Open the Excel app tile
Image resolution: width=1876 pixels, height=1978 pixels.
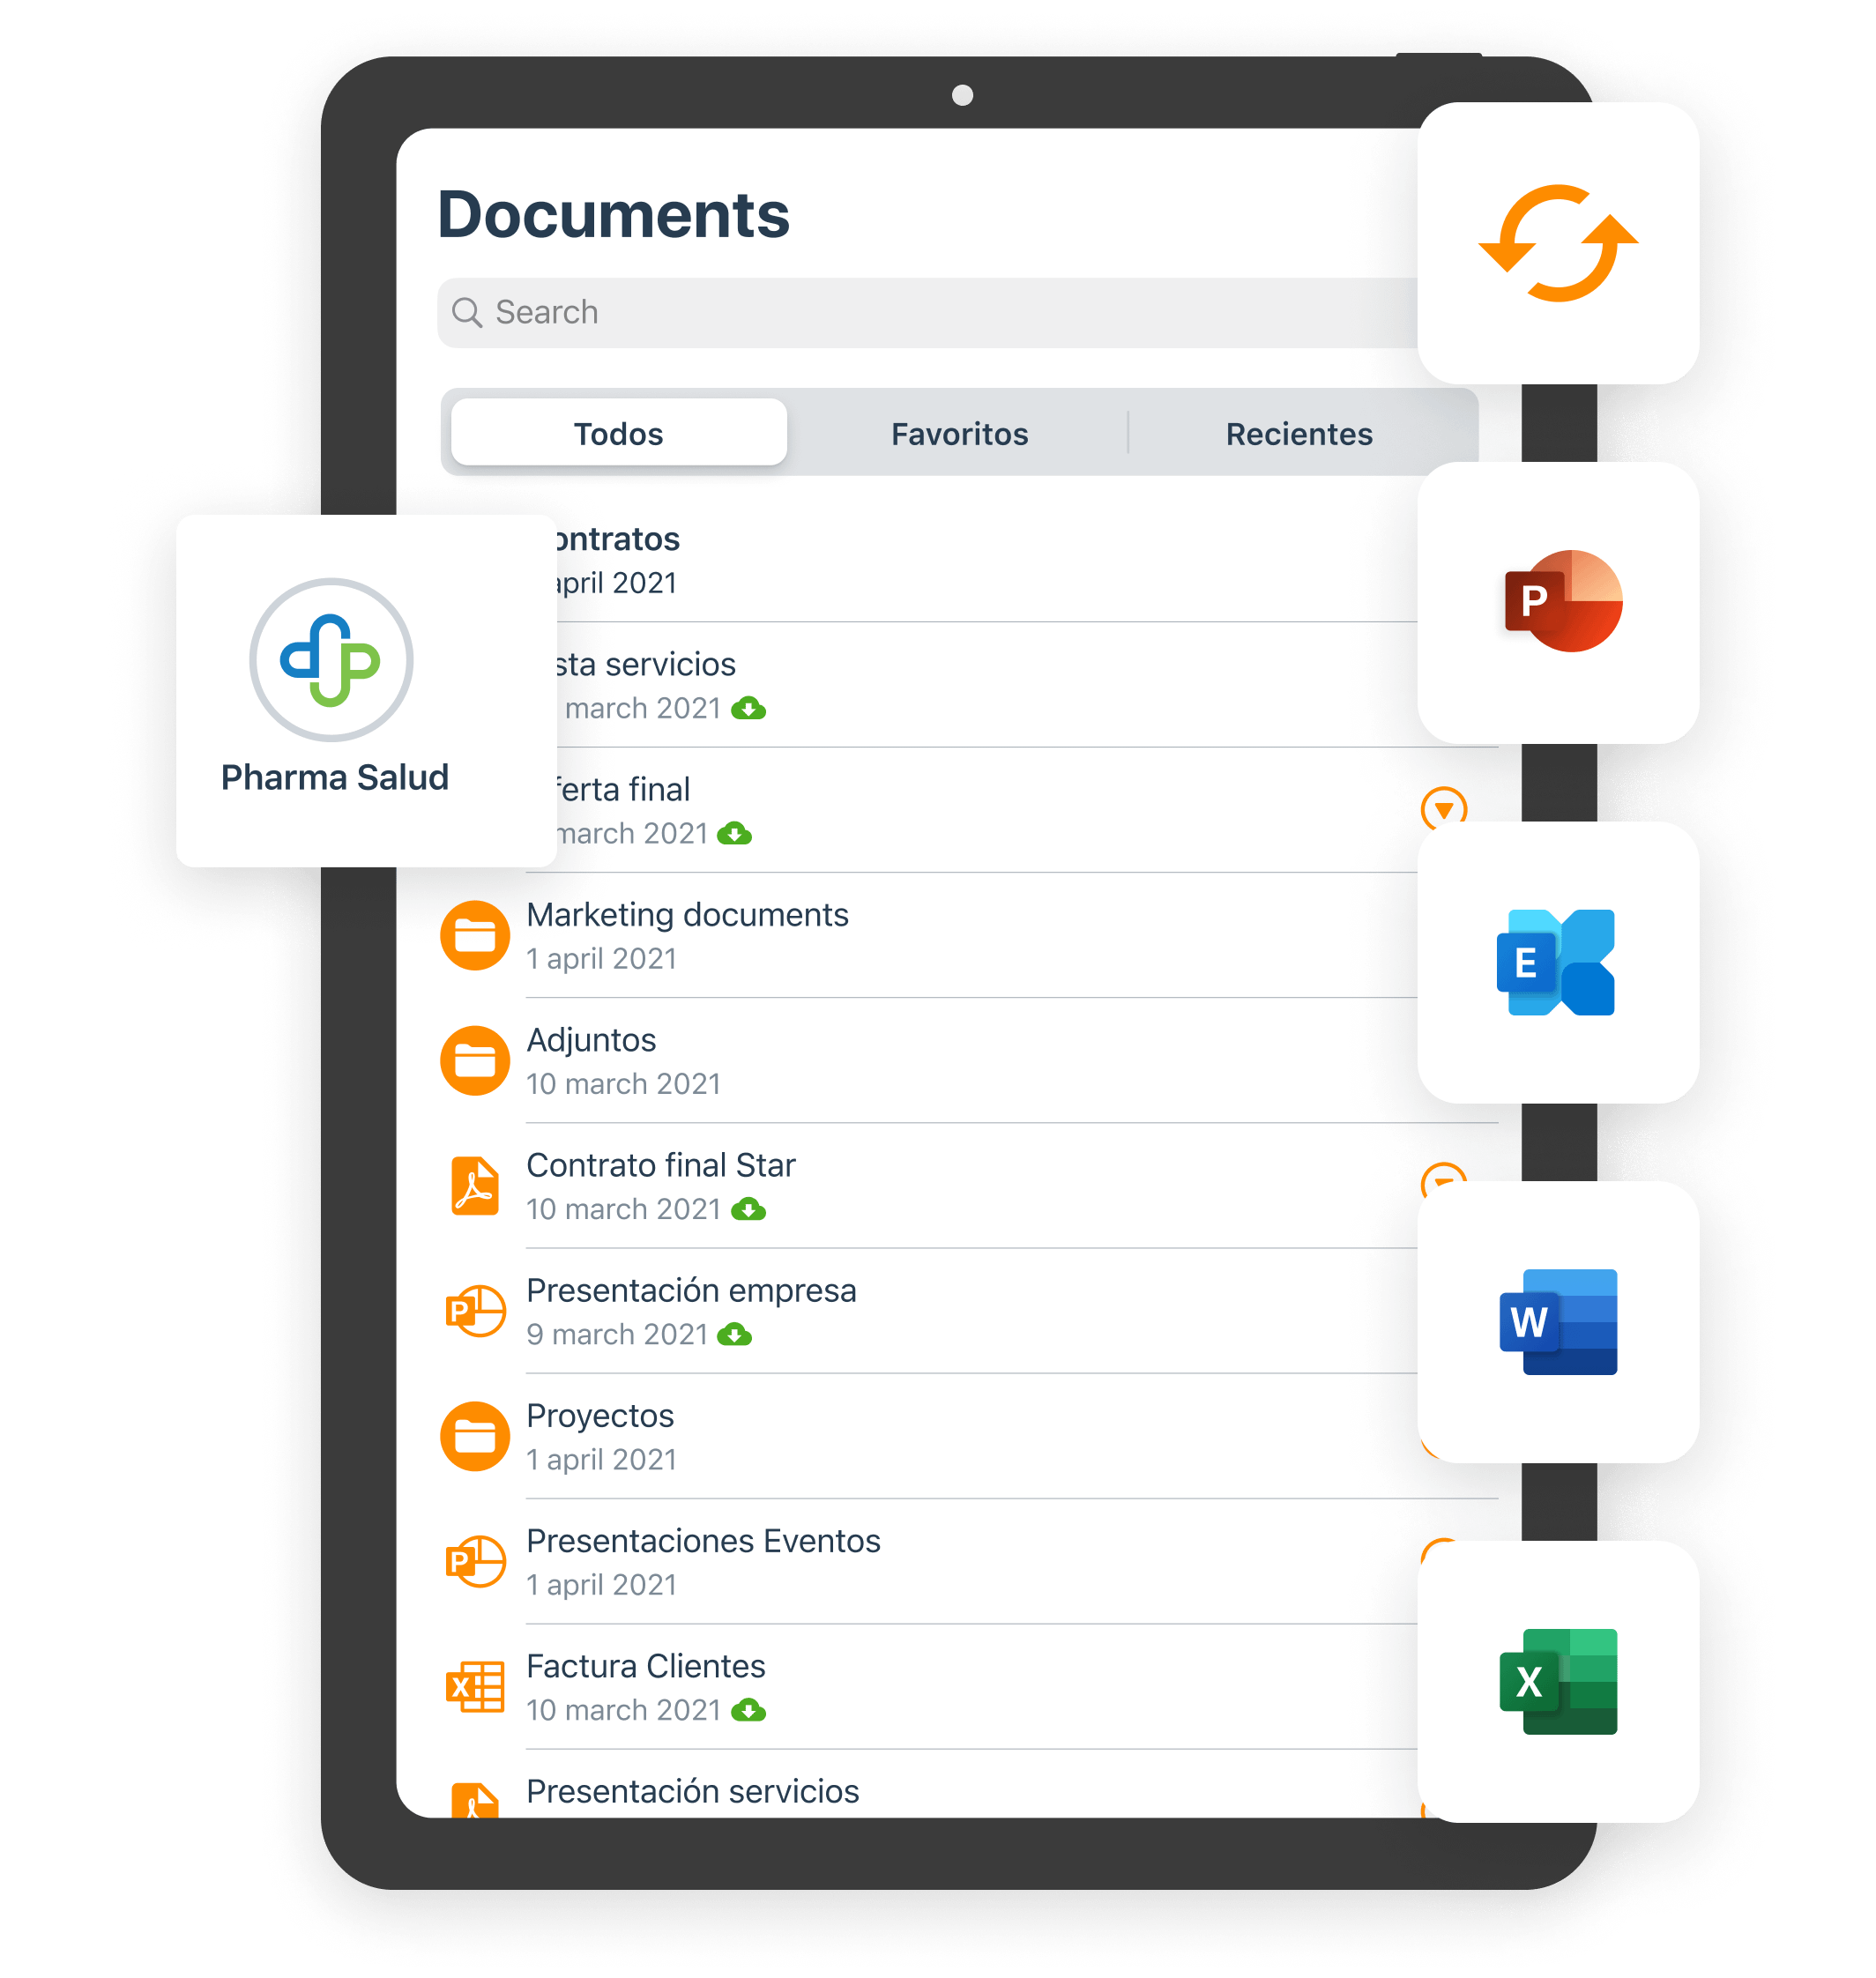click(1558, 1681)
